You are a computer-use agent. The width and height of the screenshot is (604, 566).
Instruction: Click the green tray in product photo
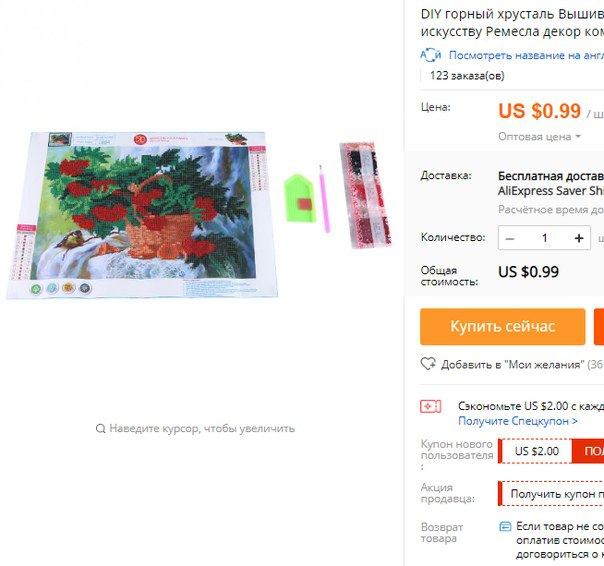[300, 198]
